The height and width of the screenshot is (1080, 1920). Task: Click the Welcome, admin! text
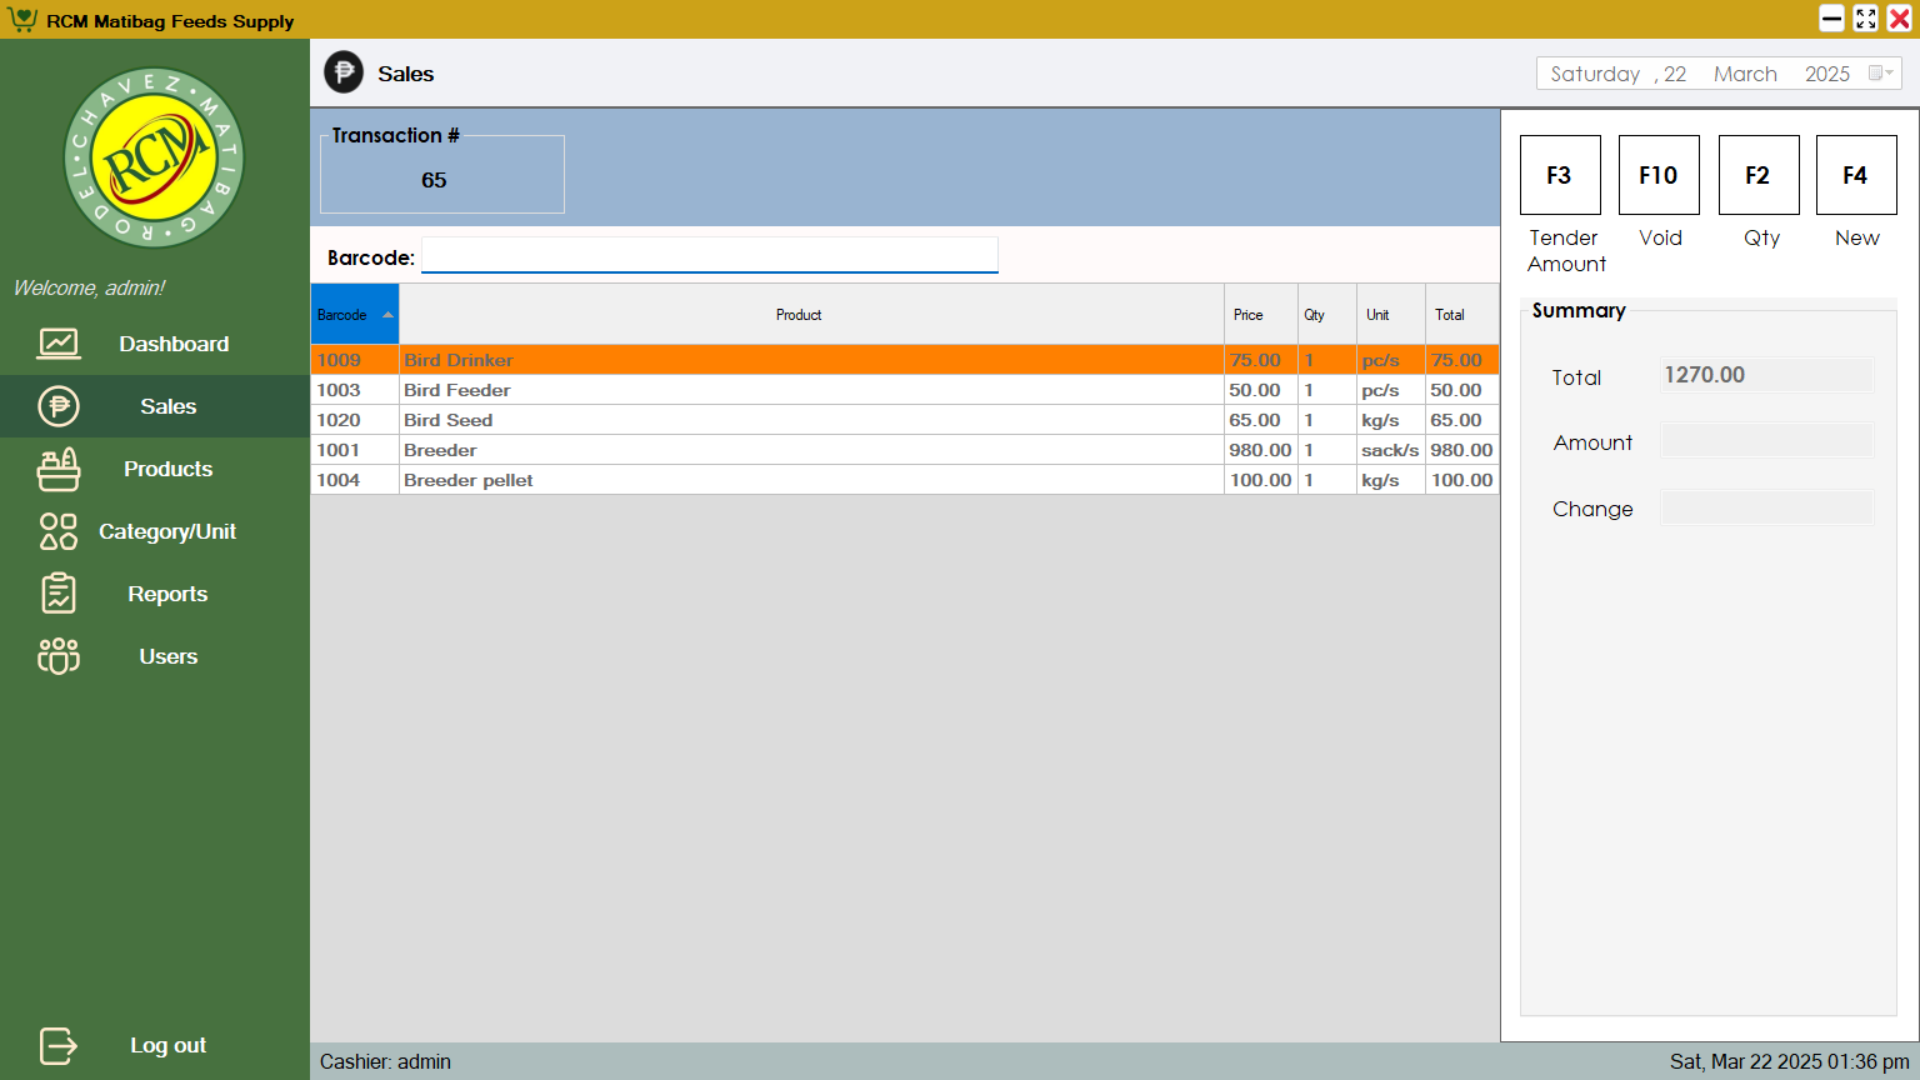[89, 288]
